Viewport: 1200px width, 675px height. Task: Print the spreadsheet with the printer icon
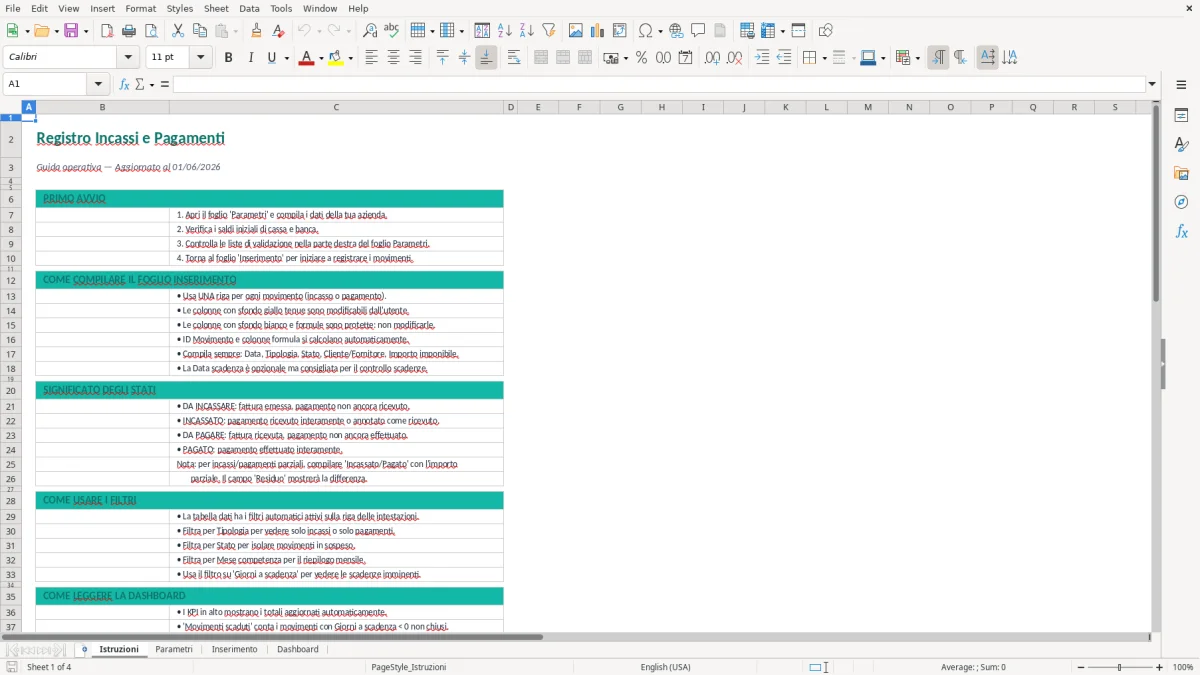coord(129,31)
